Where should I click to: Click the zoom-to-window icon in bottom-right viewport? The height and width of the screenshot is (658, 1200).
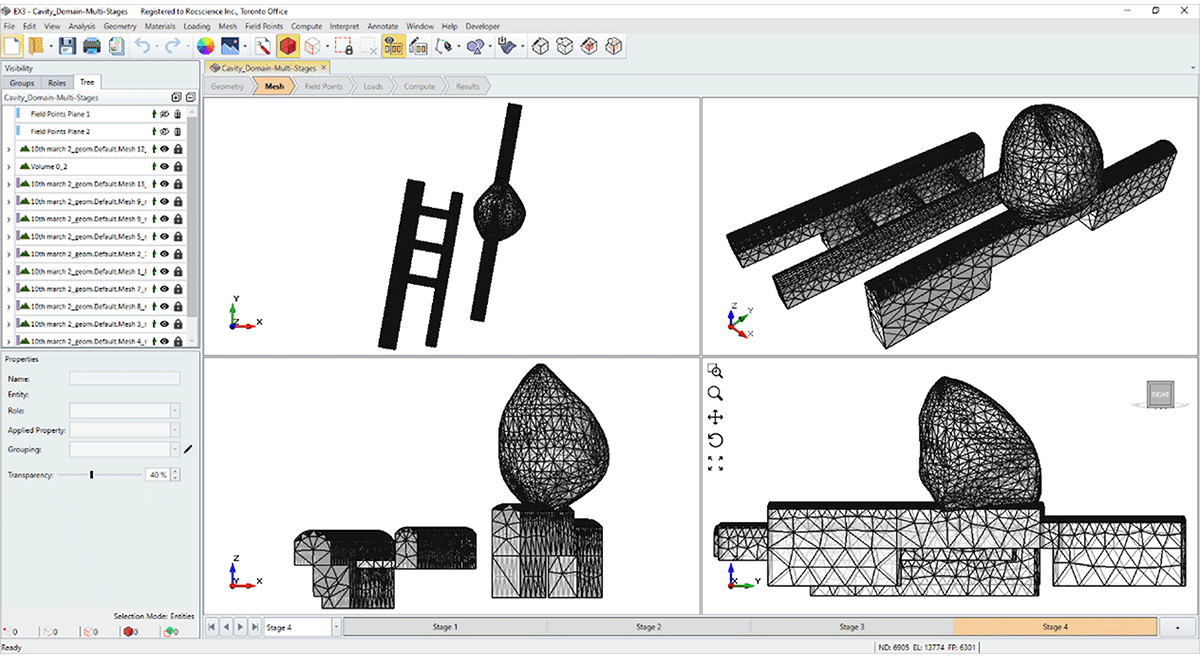point(715,371)
